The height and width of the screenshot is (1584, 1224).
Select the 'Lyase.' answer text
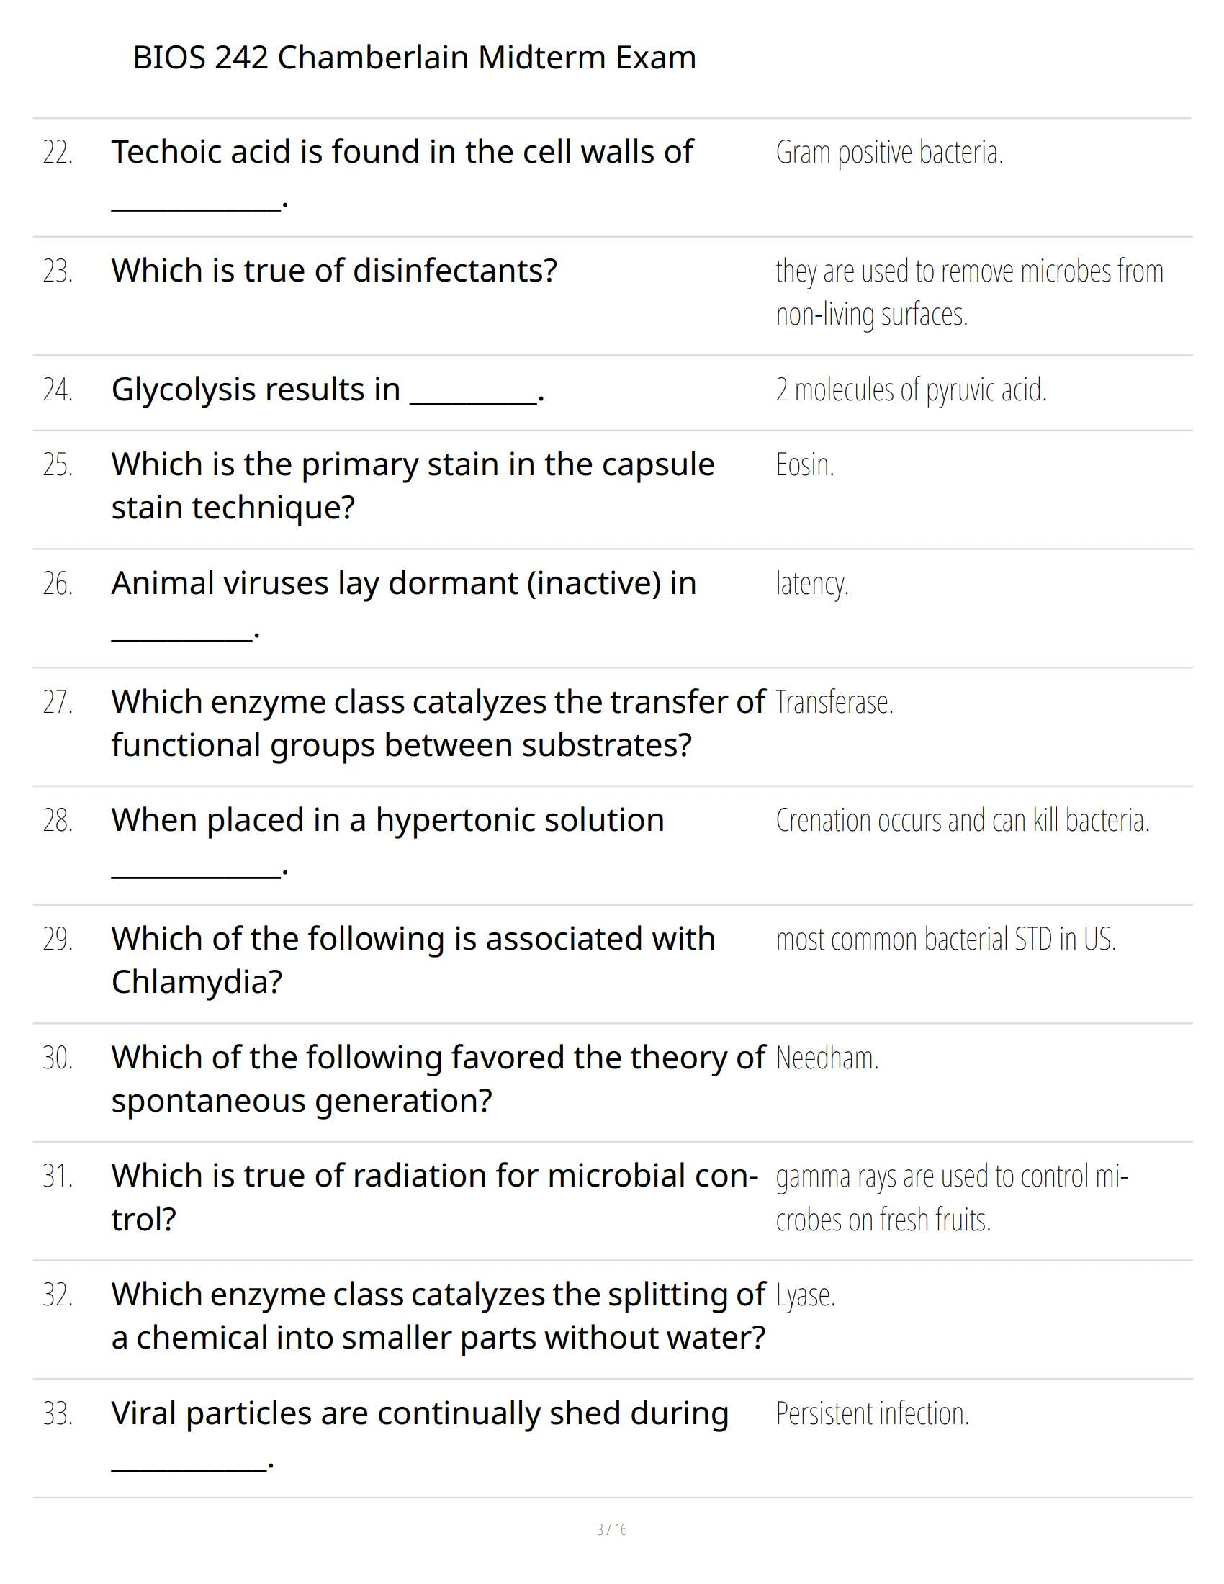click(805, 1296)
